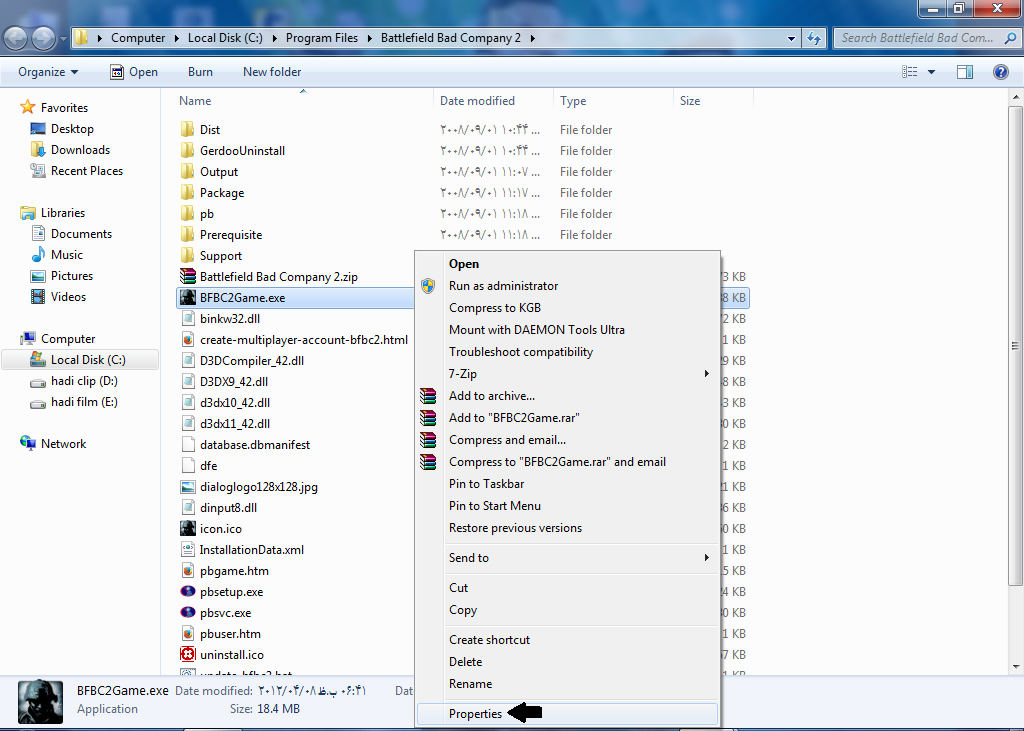Image resolution: width=1024 pixels, height=731 pixels.
Task: Click the shield icon beside Run as administrator
Action: [428, 285]
